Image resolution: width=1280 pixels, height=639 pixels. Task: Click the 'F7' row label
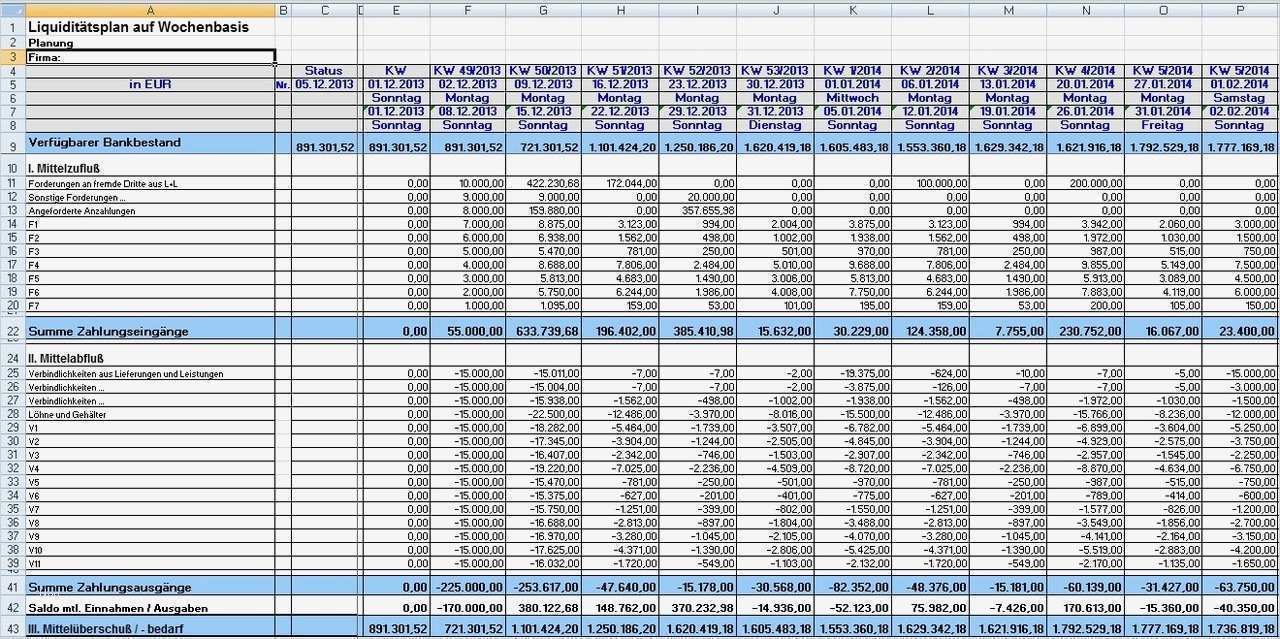(x=34, y=306)
